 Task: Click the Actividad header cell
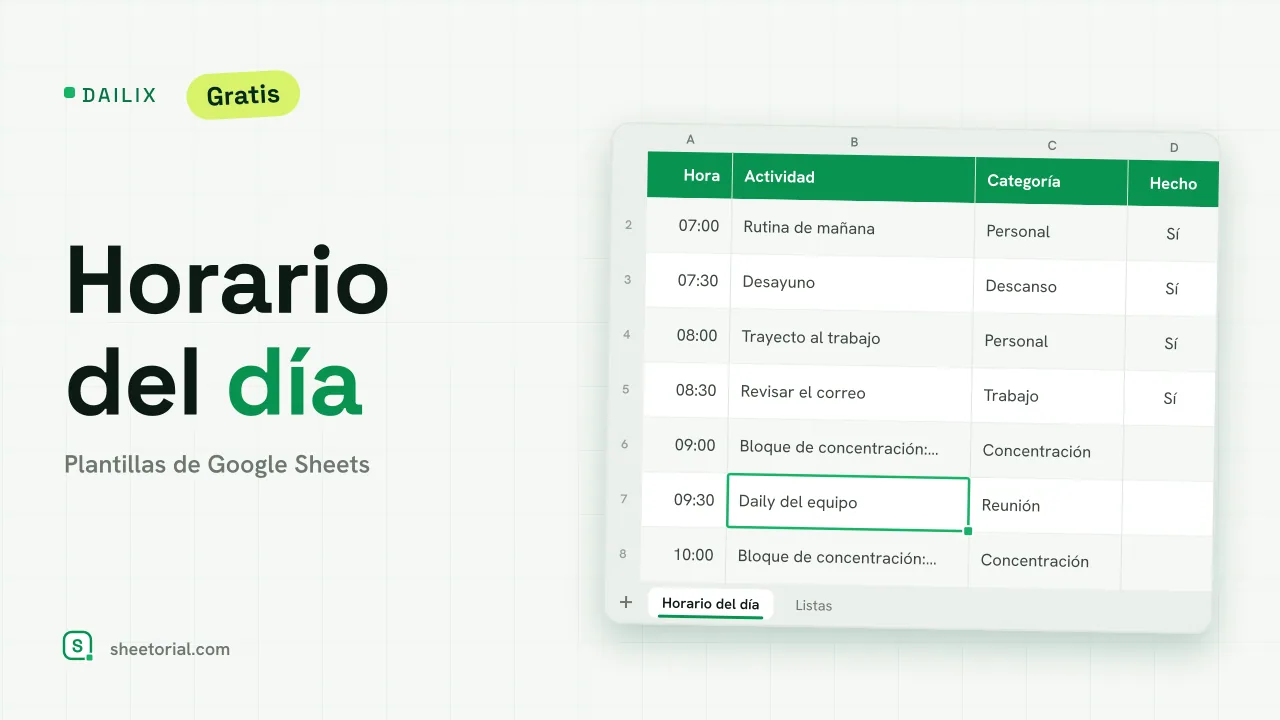point(854,178)
